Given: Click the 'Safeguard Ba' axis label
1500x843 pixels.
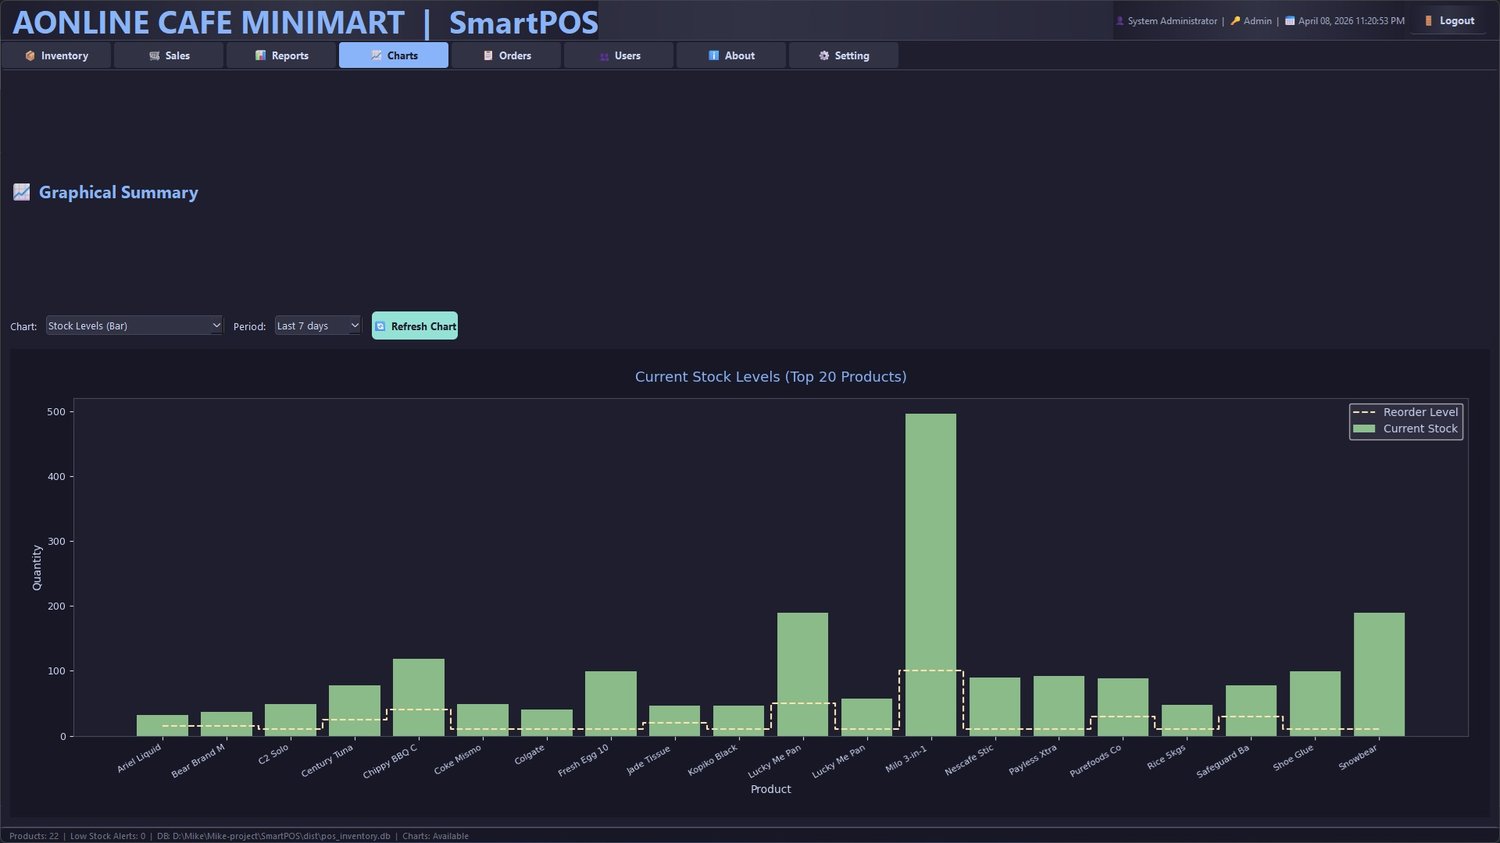Looking at the screenshot, I should pos(1223,761).
